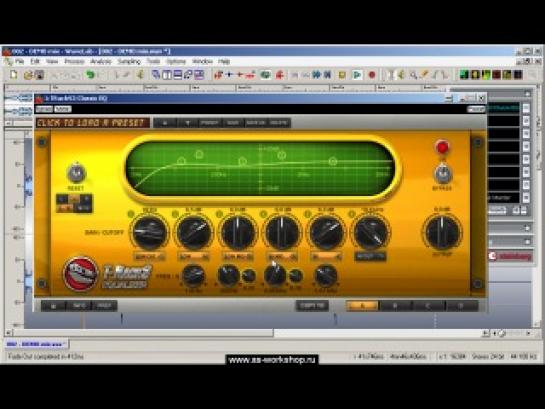Image resolution: width=545 pixels, height=409 pixels.
Task: Toggle the high cut band enable LED
Action: (x=352, y=214)
